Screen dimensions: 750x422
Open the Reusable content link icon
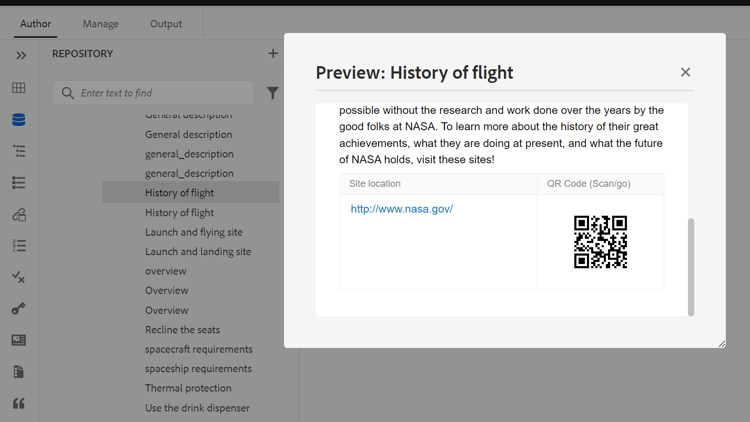[19, 214]
